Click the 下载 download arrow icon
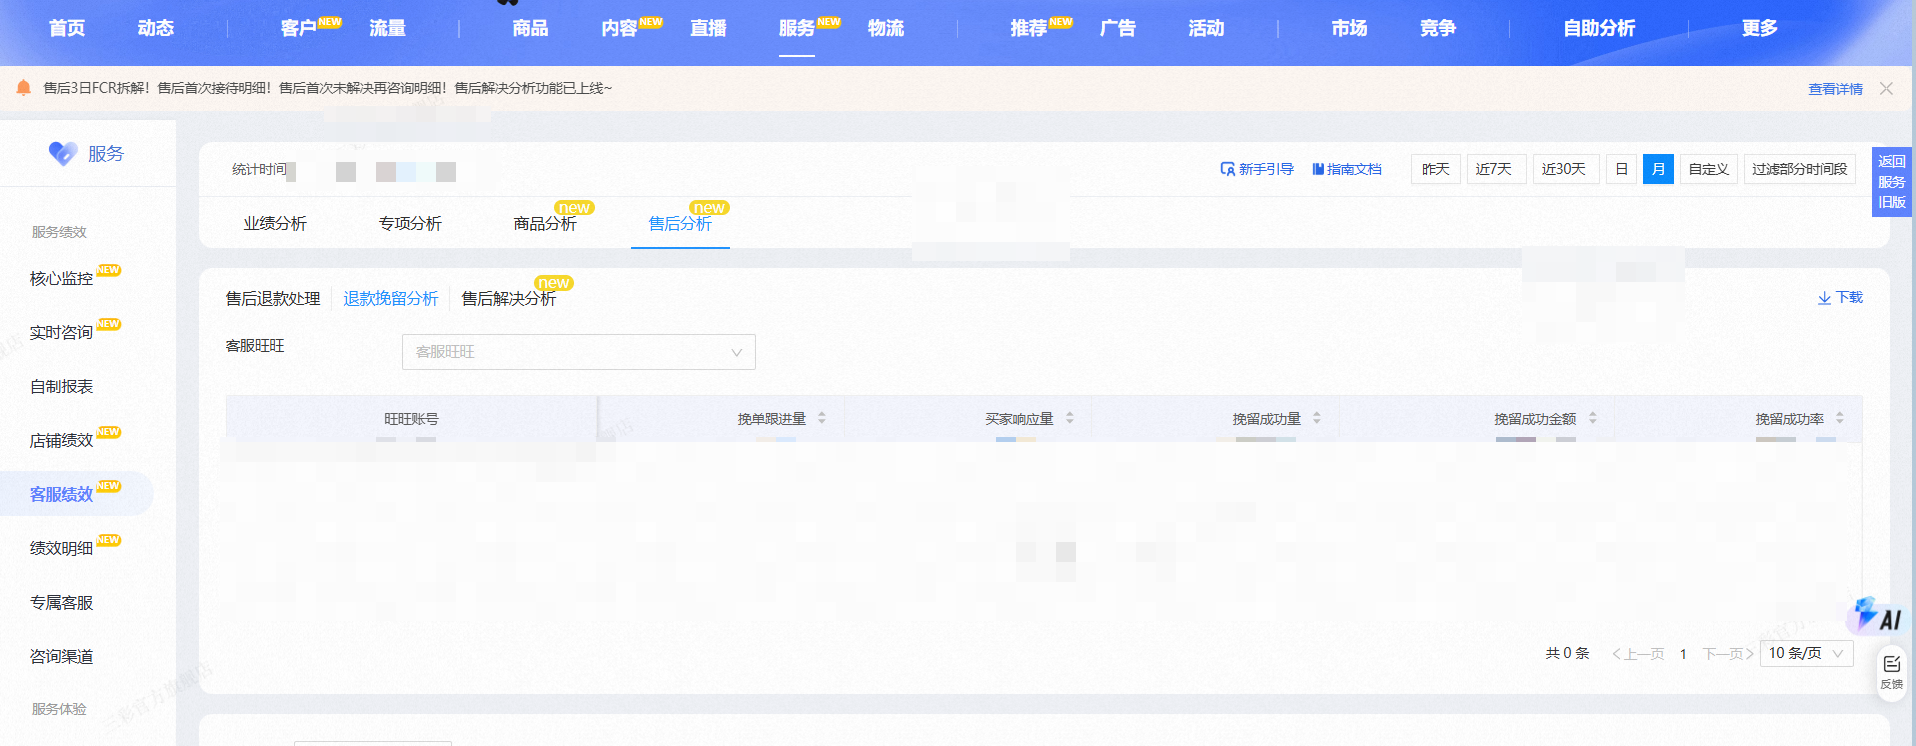Screen dimensions: 1916x746 point(1824,298)
